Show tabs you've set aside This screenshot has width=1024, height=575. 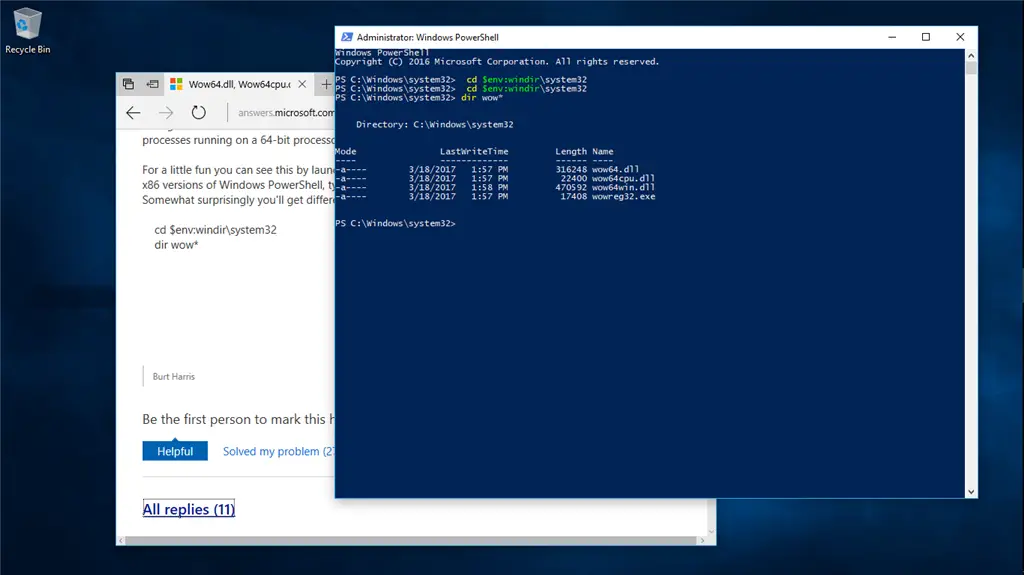coord(129,84)
